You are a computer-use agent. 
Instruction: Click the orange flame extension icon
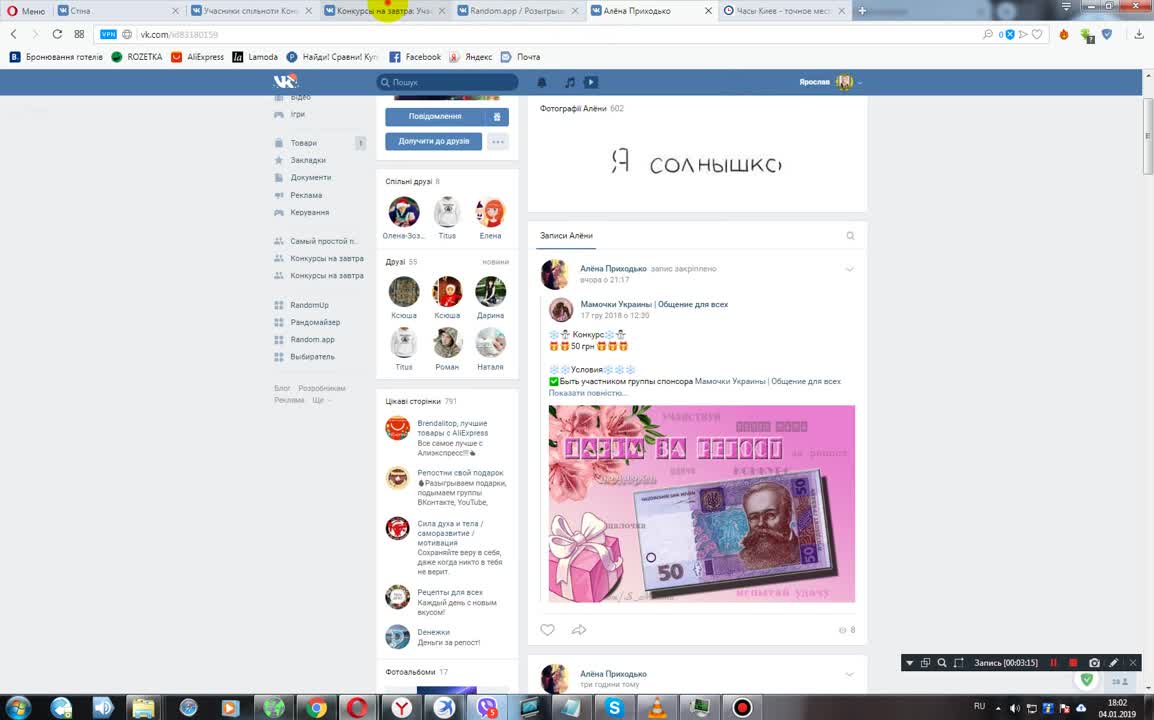(x=1063, y=34)
